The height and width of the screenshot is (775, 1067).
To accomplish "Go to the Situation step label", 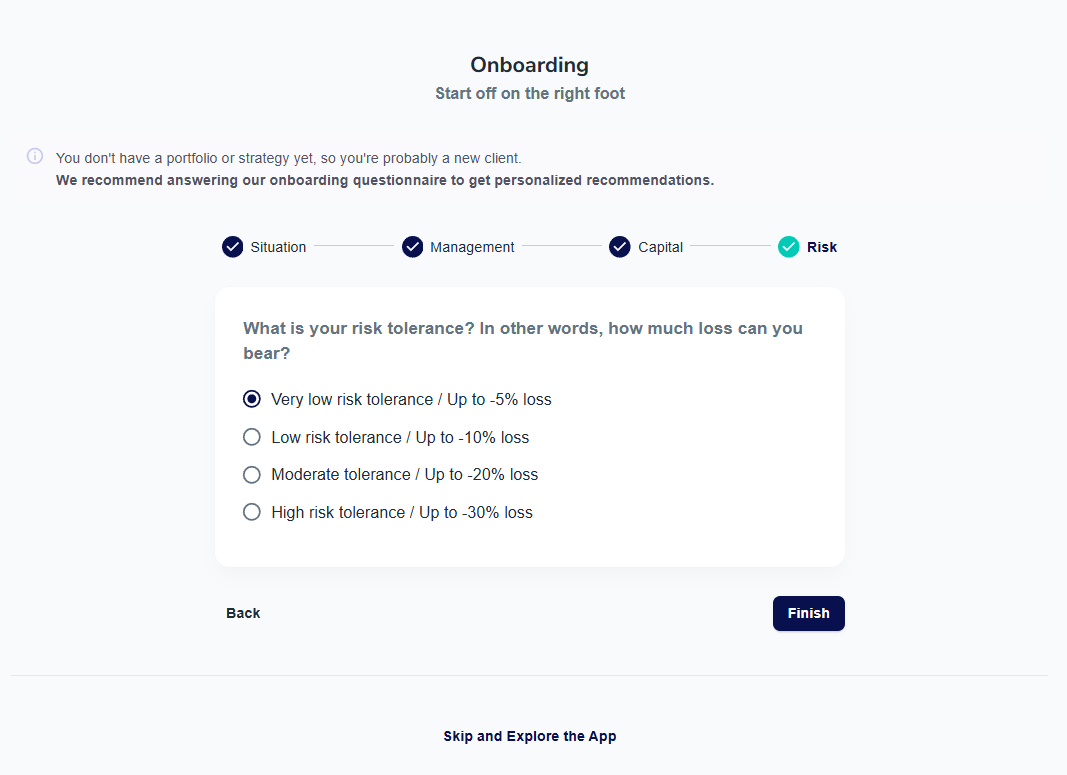I will pos(278,247).
